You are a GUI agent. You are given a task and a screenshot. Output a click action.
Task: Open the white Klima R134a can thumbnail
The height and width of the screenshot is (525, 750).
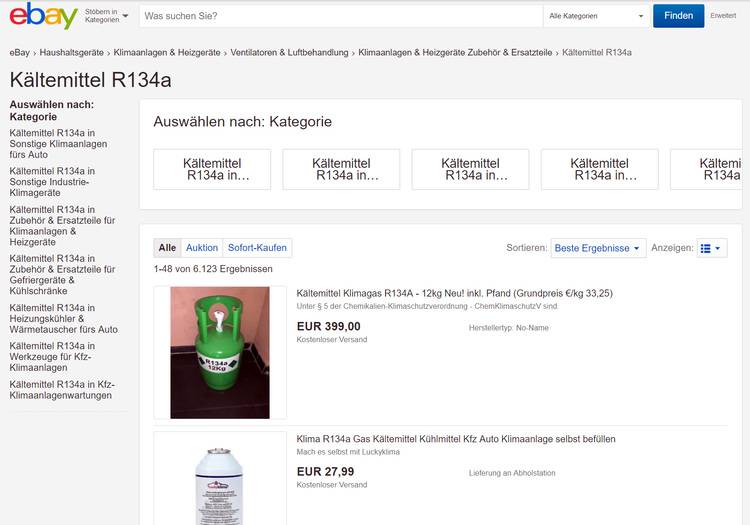pyautogui.click(x=219, y=482)
